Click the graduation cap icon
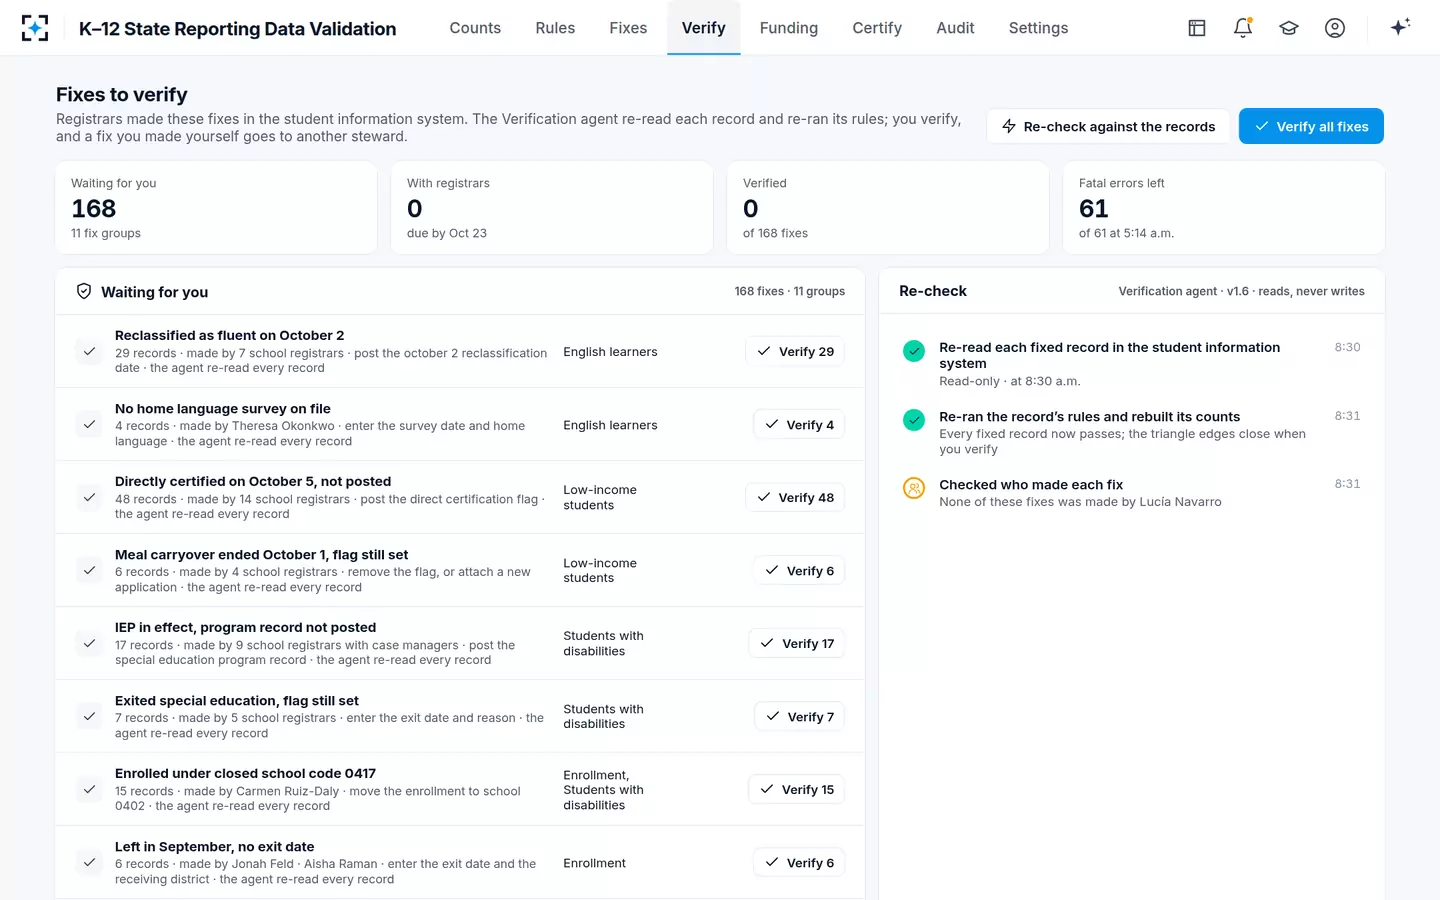Viewport: 1440px width, 900px height. (1289, 28)
